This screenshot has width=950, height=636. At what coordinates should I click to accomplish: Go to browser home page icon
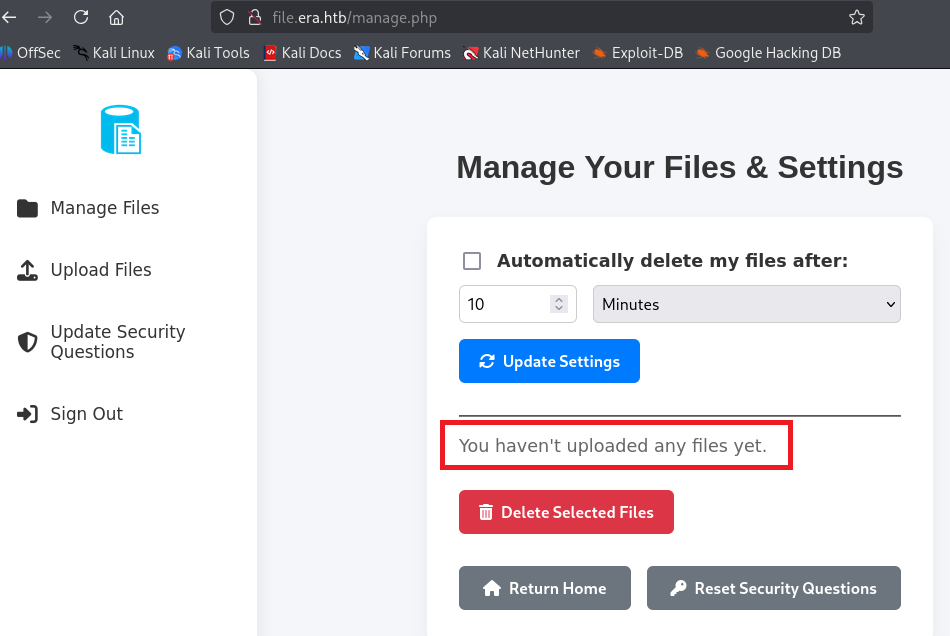[117, 17]
